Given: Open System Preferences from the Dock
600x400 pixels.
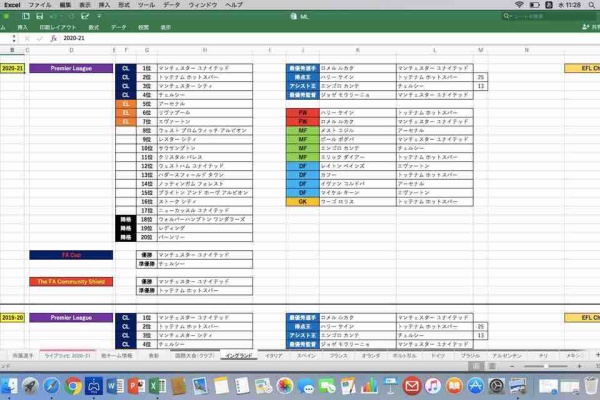Looking at the screenshot, I should 497,386.
